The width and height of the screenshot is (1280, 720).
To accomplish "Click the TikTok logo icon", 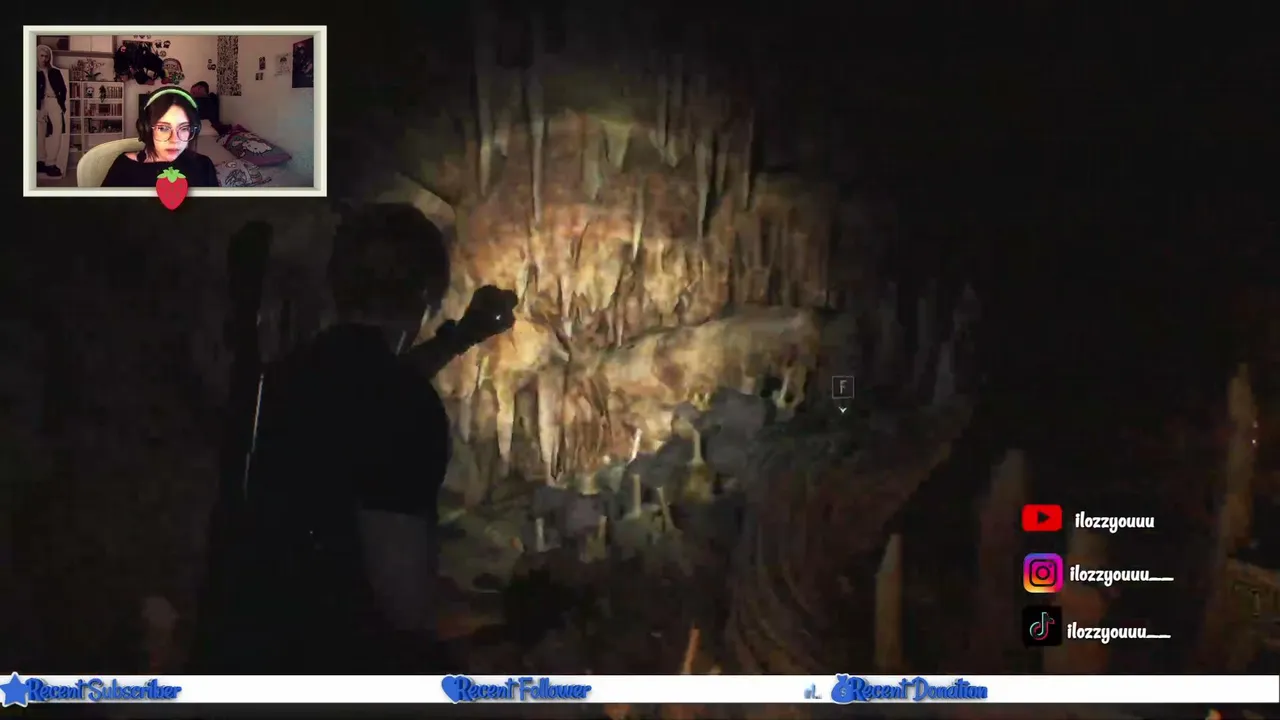I will click(1042, 627).
